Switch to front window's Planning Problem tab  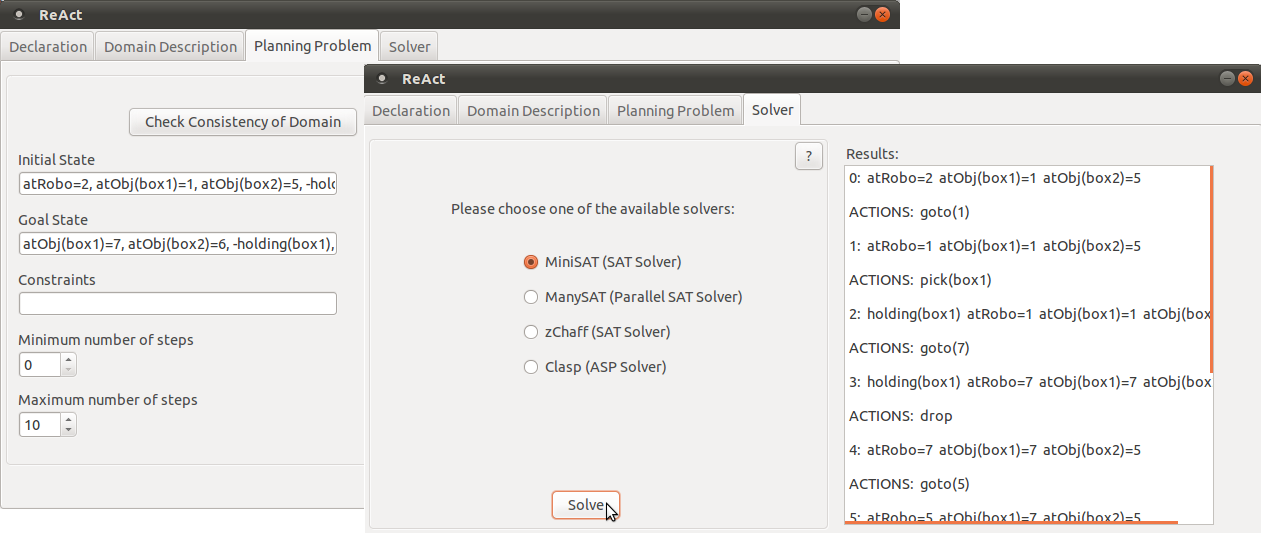click(676, 111)
